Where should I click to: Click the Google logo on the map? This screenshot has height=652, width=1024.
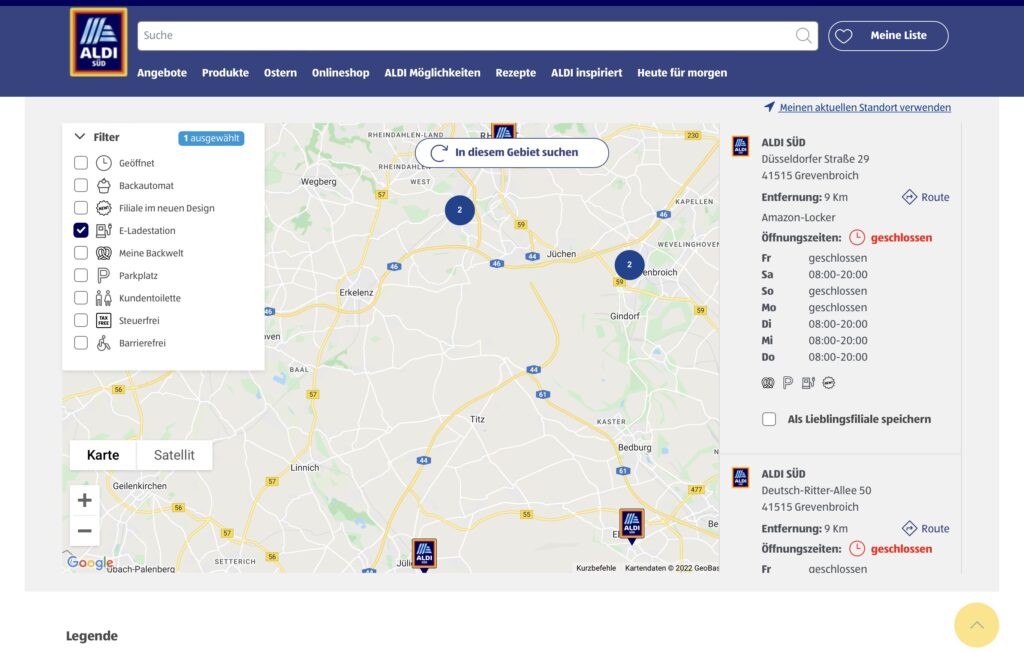pyautogui.click(x=90, y=562)
